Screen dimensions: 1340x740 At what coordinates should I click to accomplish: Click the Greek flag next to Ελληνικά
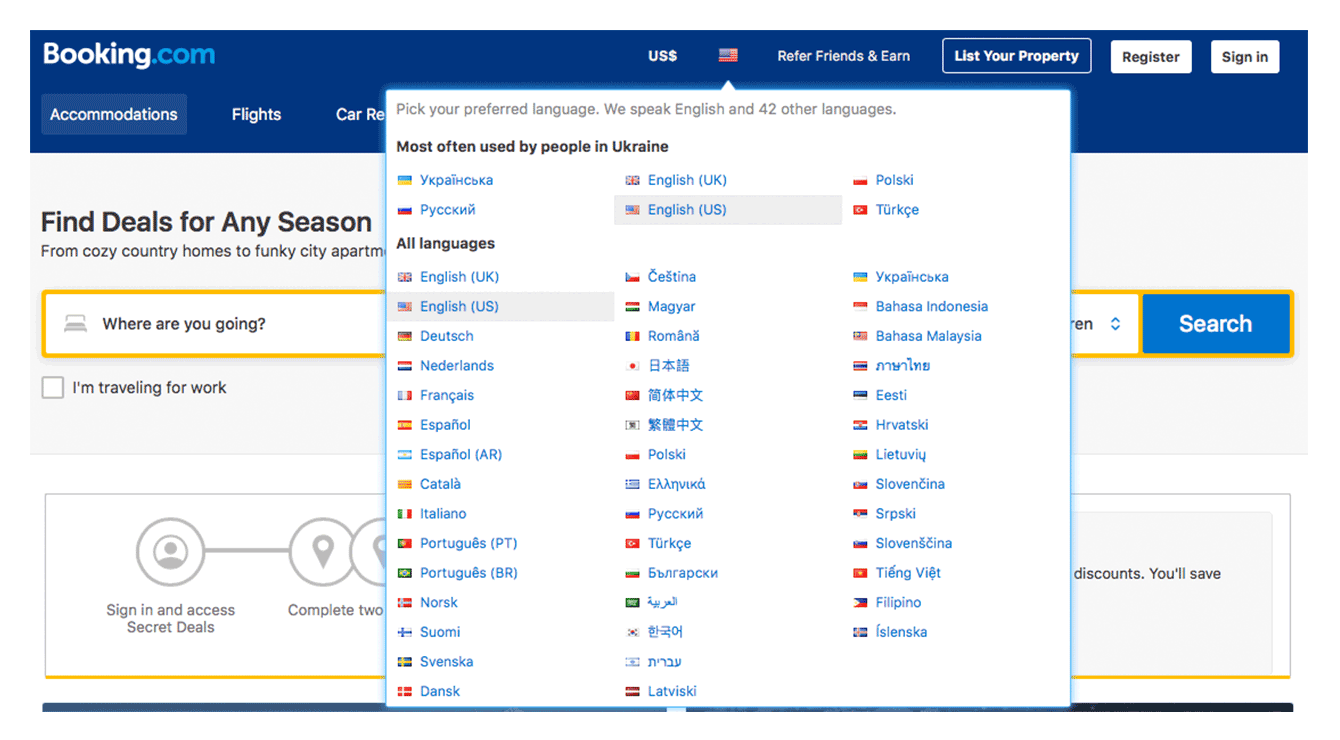coord(632,484)
